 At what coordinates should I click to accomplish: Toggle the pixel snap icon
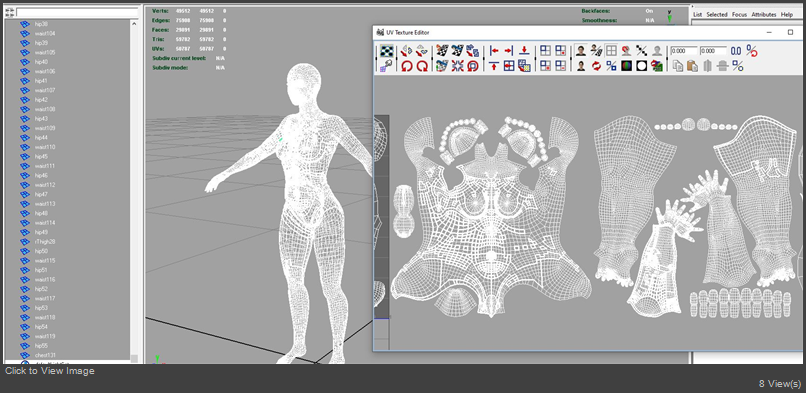tap(627, 50)
